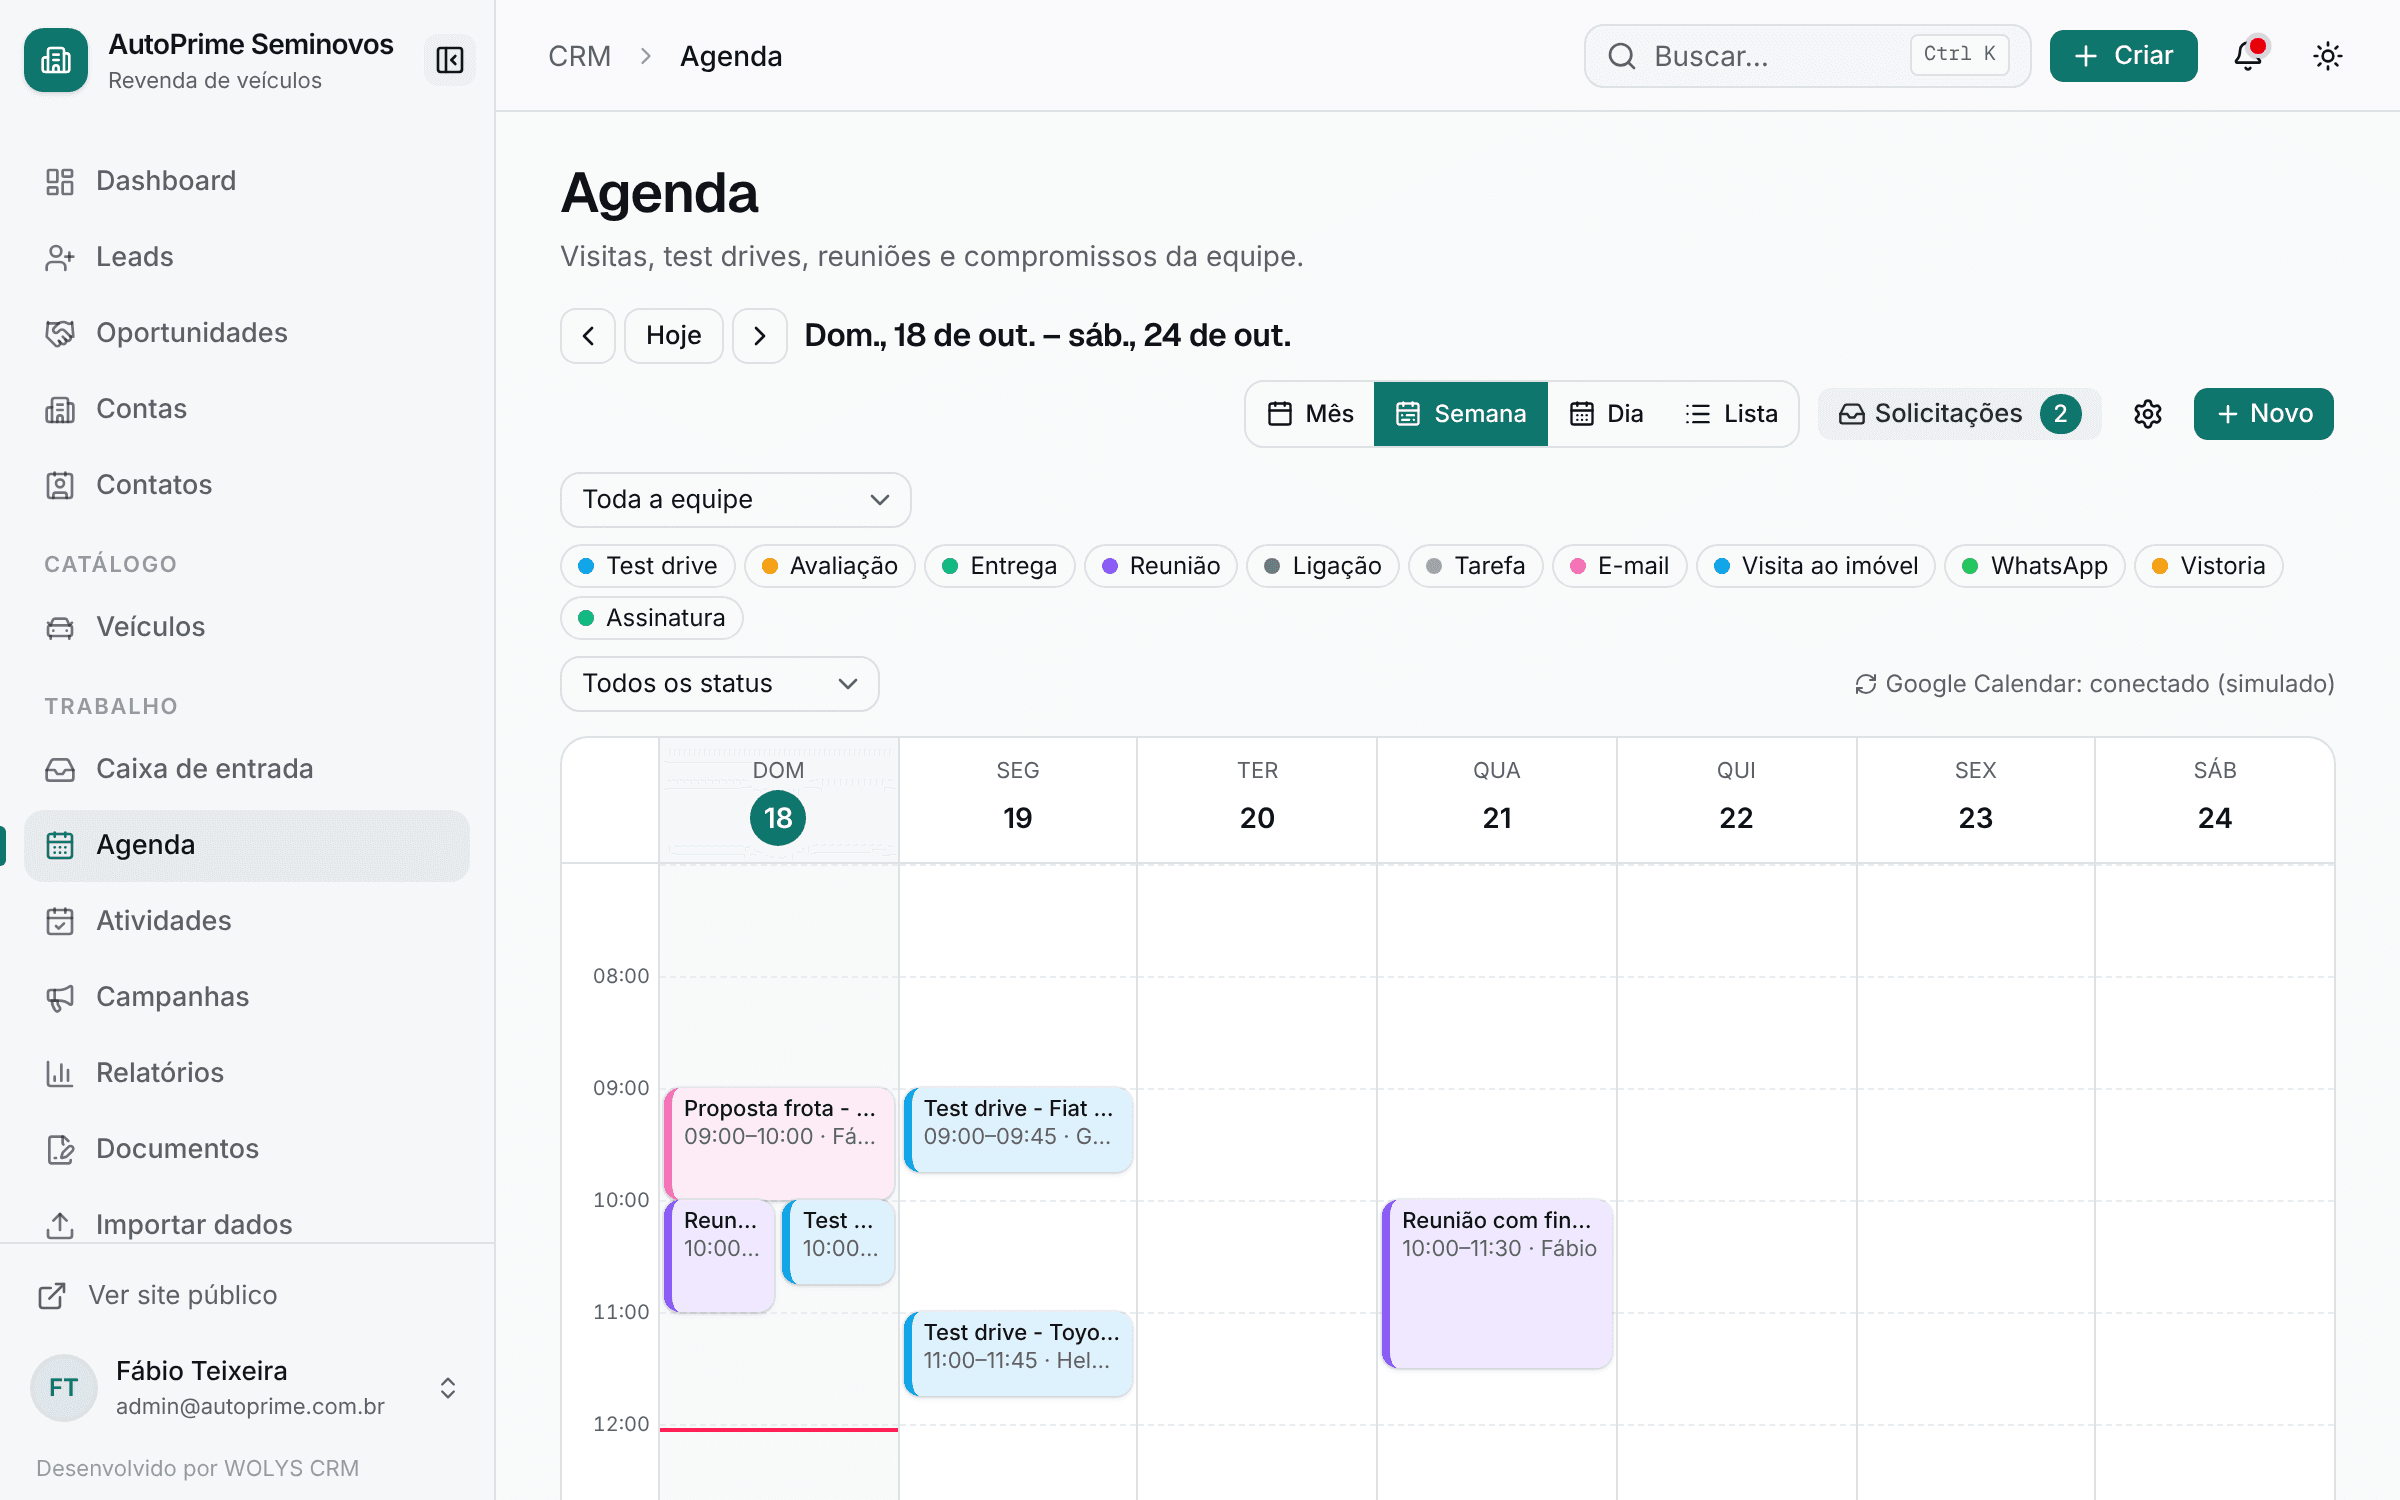The image size is (2400, 1500).
Task: Go to previous week arrow
Action: tap(588, 336)
